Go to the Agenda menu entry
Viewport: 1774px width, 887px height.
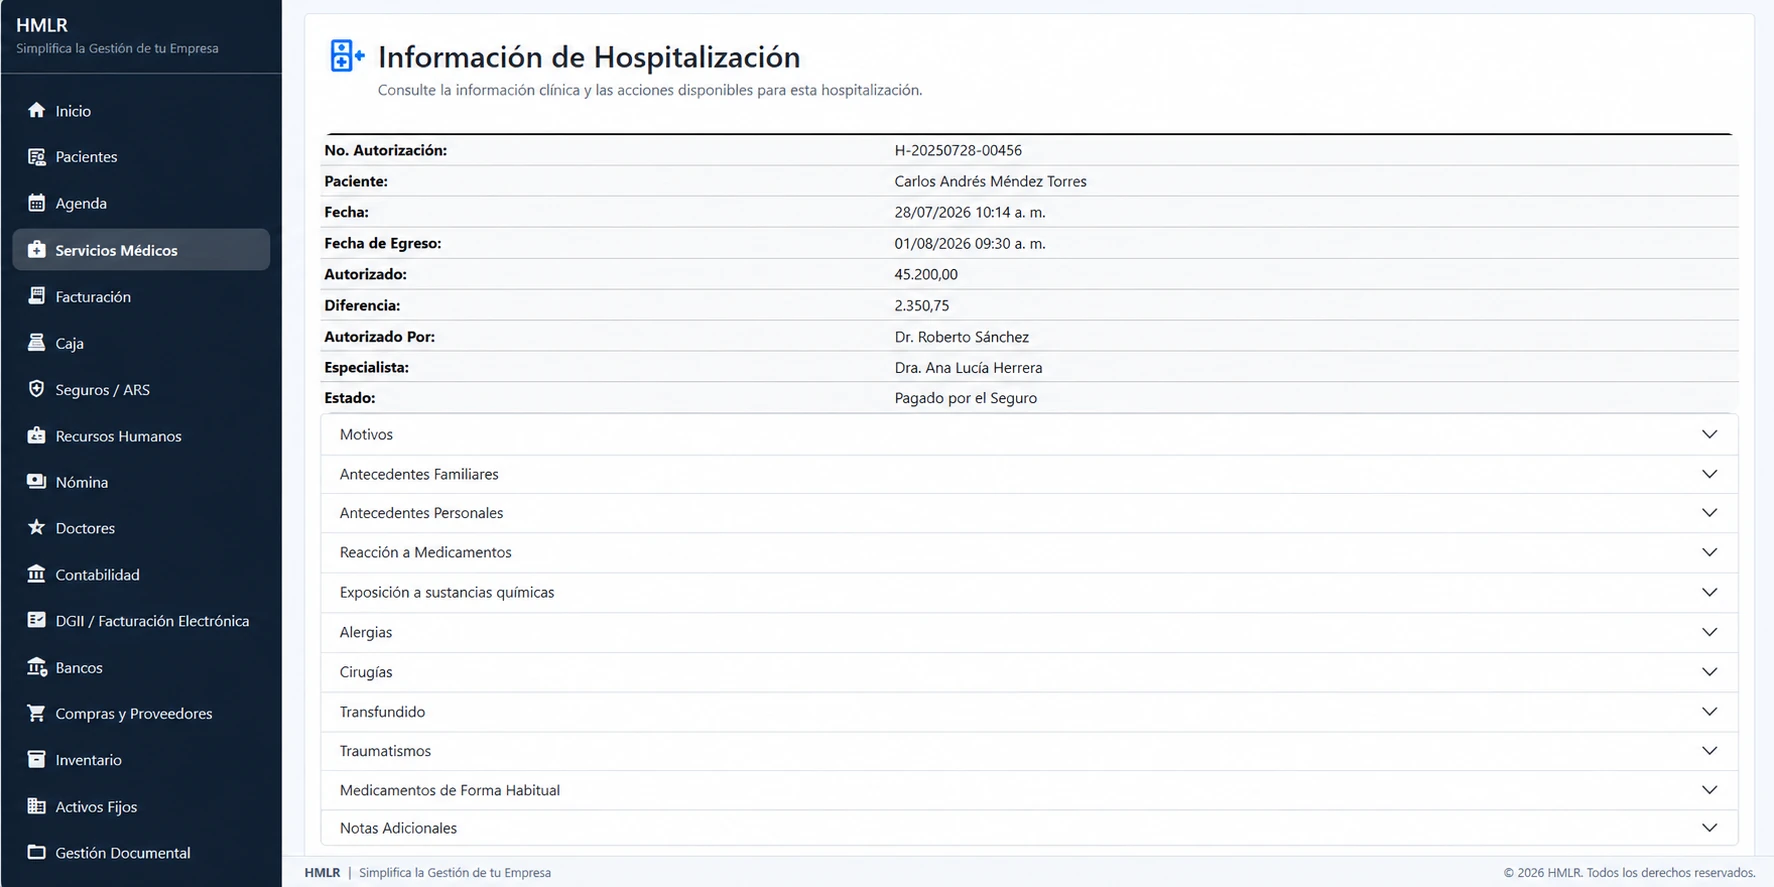pyautogui.click(x=141, y=203)
